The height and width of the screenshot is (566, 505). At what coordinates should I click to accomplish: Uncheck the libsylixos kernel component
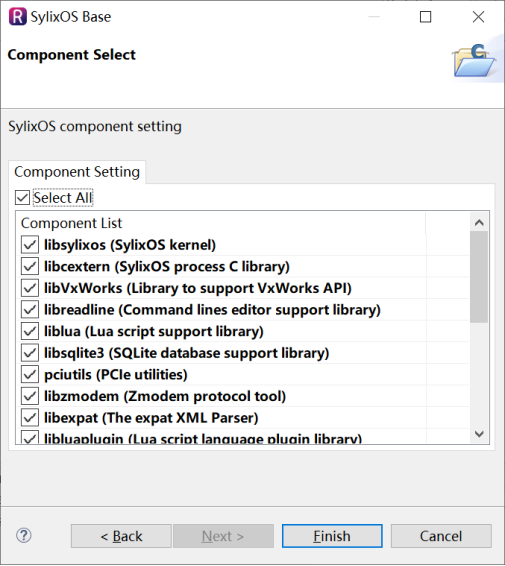(x=30, y=245)
